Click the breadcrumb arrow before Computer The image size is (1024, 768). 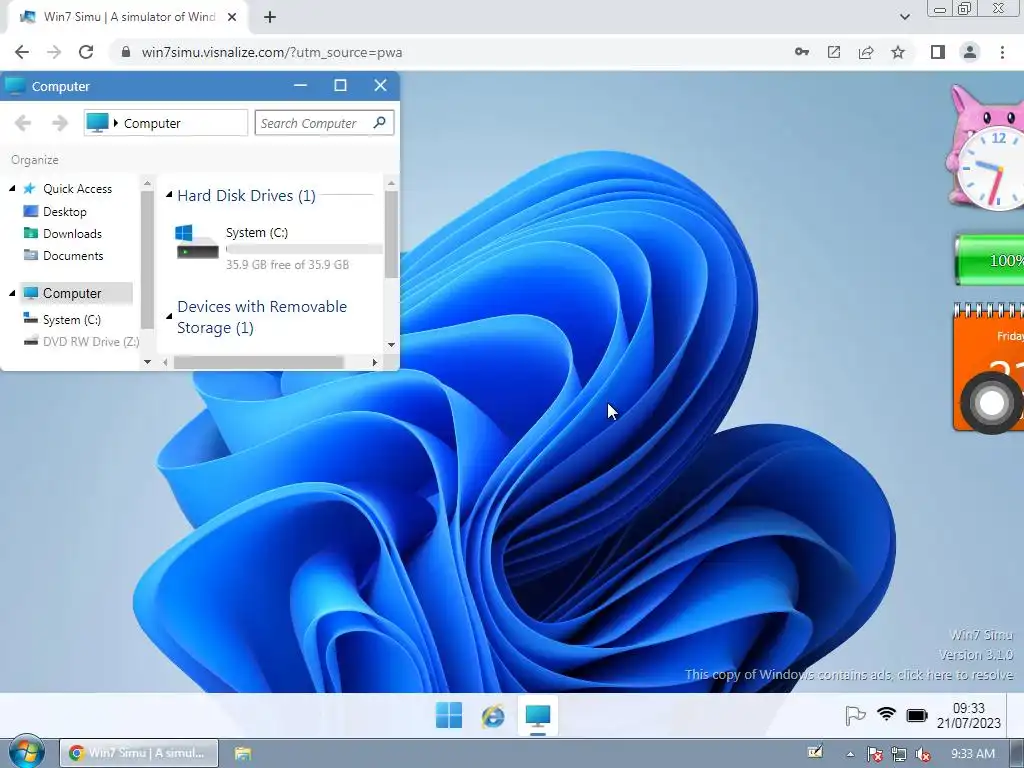point(116,123)
